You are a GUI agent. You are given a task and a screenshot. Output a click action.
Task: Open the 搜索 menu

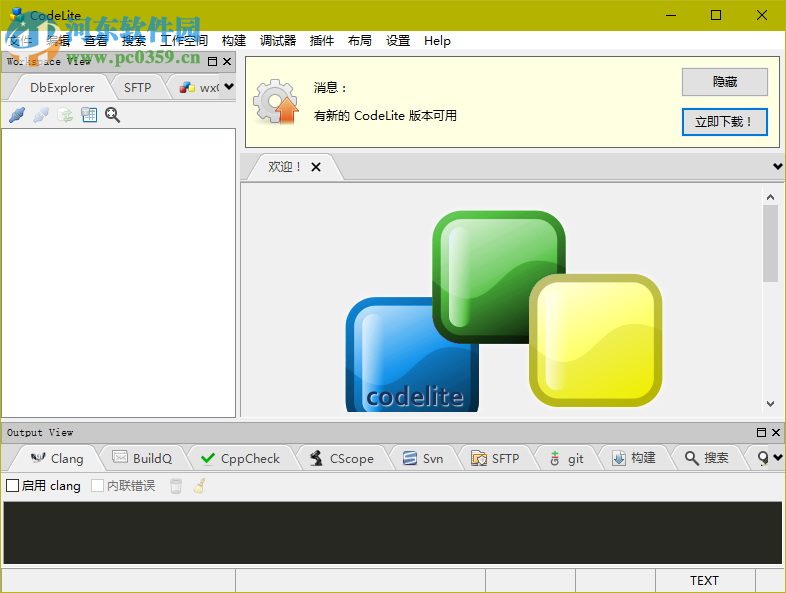[134, 41]
